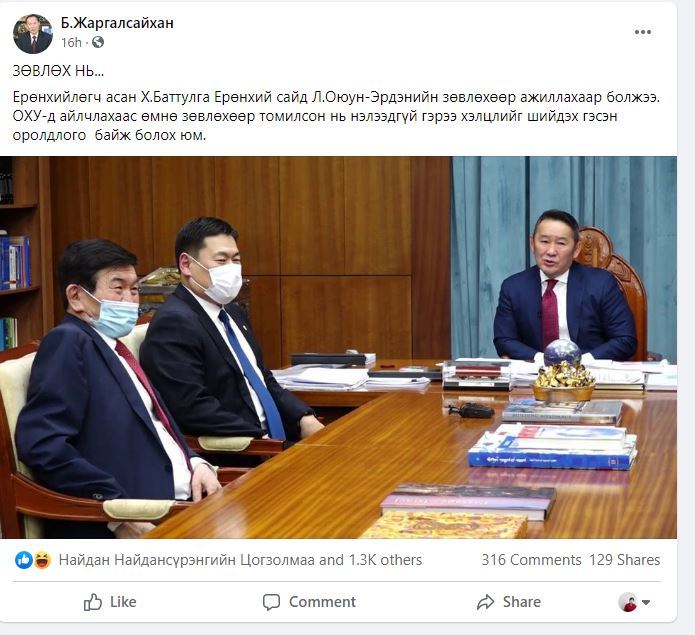695x635 pixels.
Task: Open the meeting photo in full view
Action: coord(338,347)
